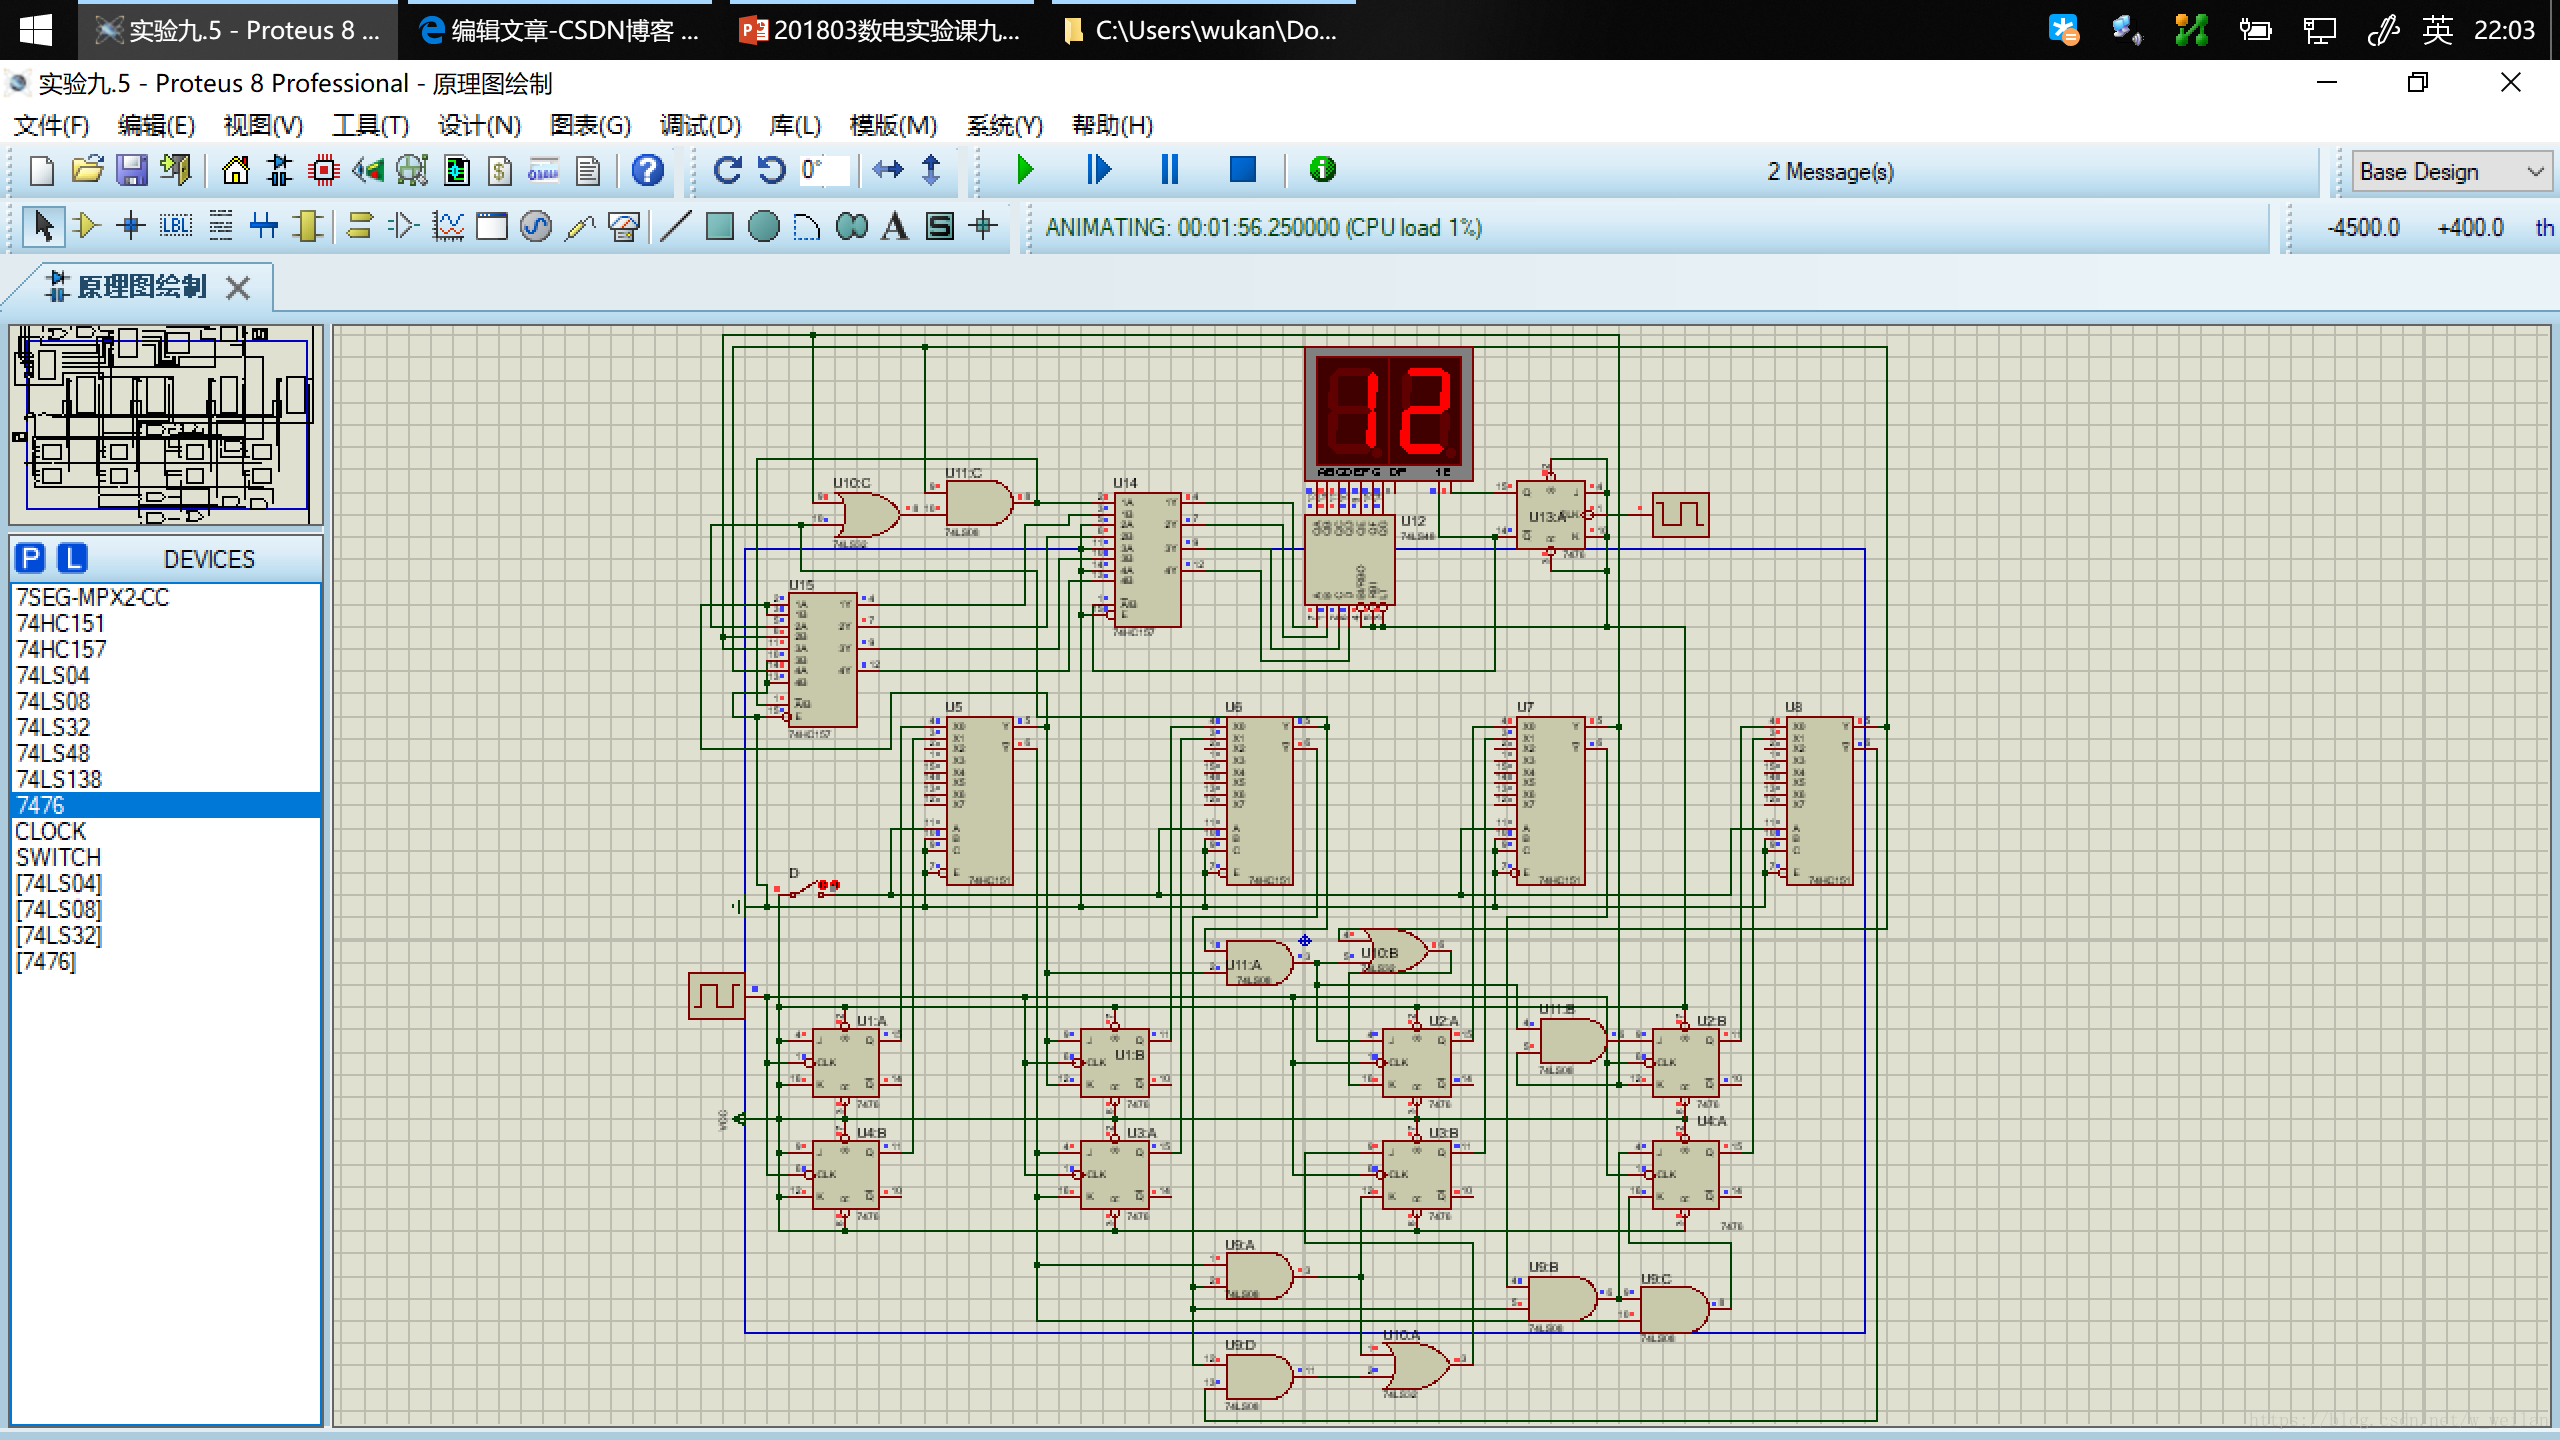Create a new project with toolbar icon

(x=42, y=171)
